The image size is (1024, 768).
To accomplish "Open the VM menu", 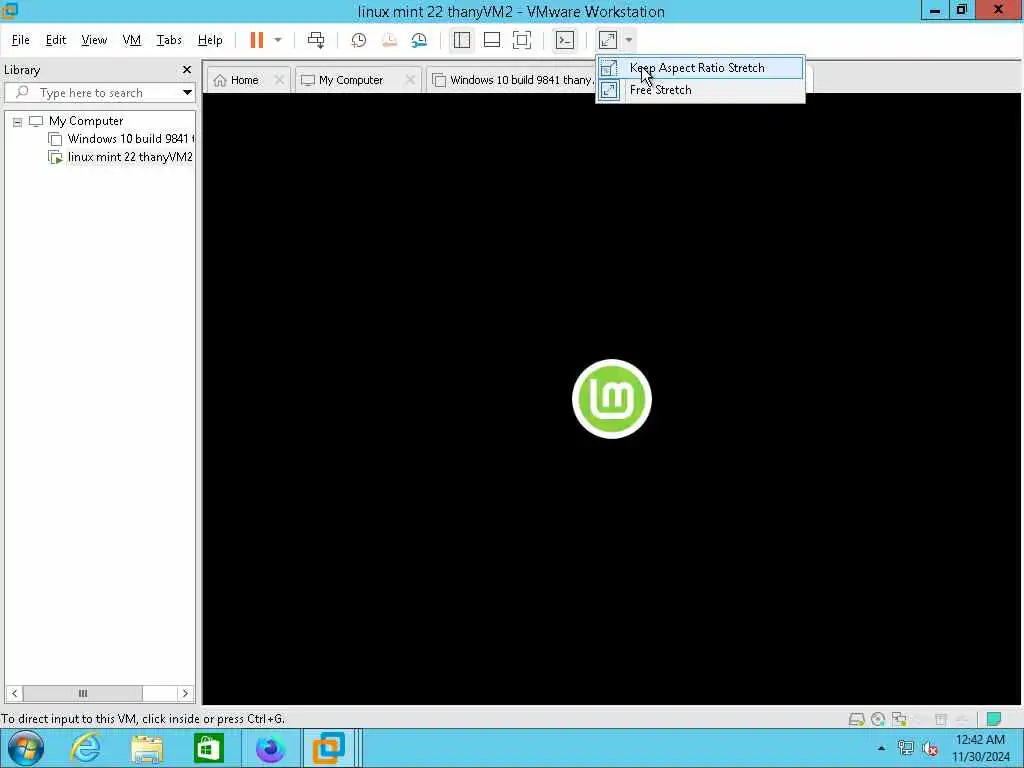I will pos(132,40).
